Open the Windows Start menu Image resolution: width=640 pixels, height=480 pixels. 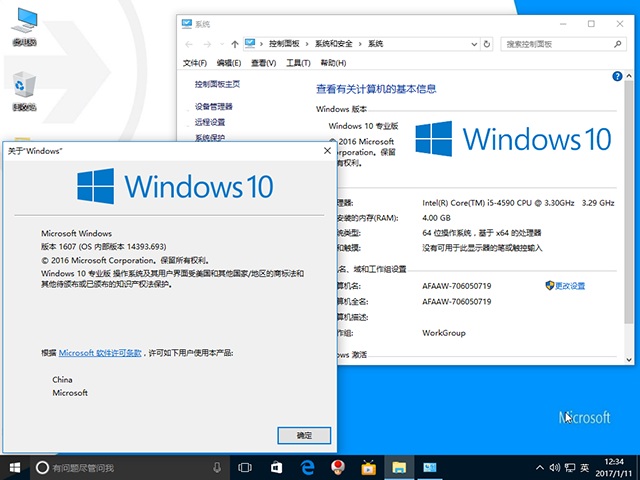tap(14, 467)
